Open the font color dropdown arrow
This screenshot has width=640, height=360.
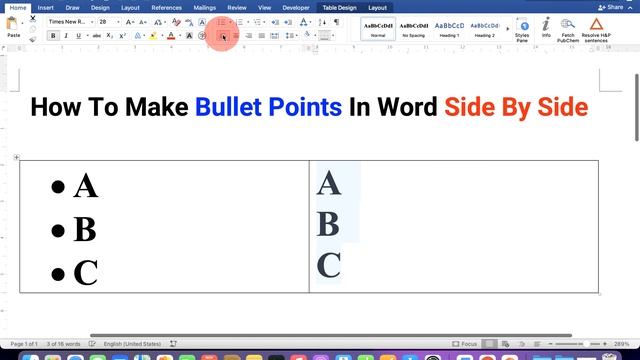(180, 36)
